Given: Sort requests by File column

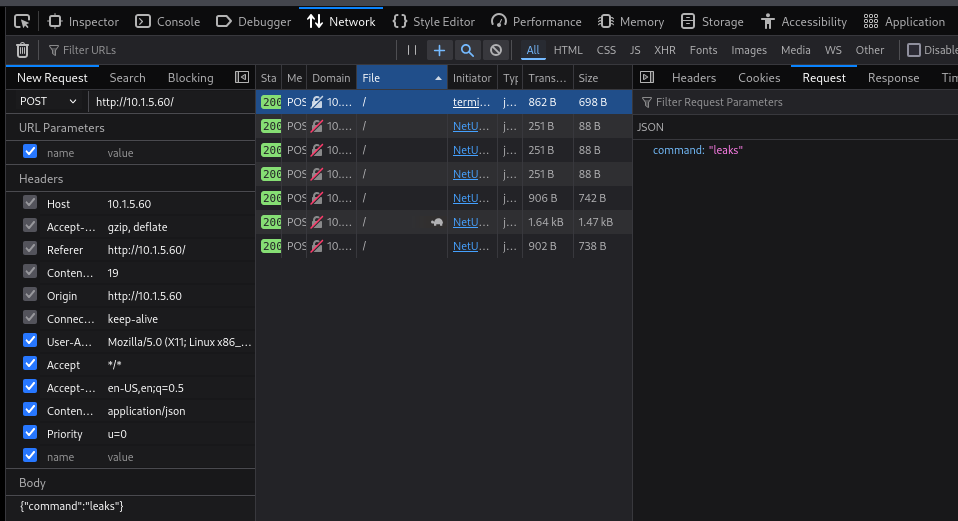Looking at the screenshot, I should 400,77.
